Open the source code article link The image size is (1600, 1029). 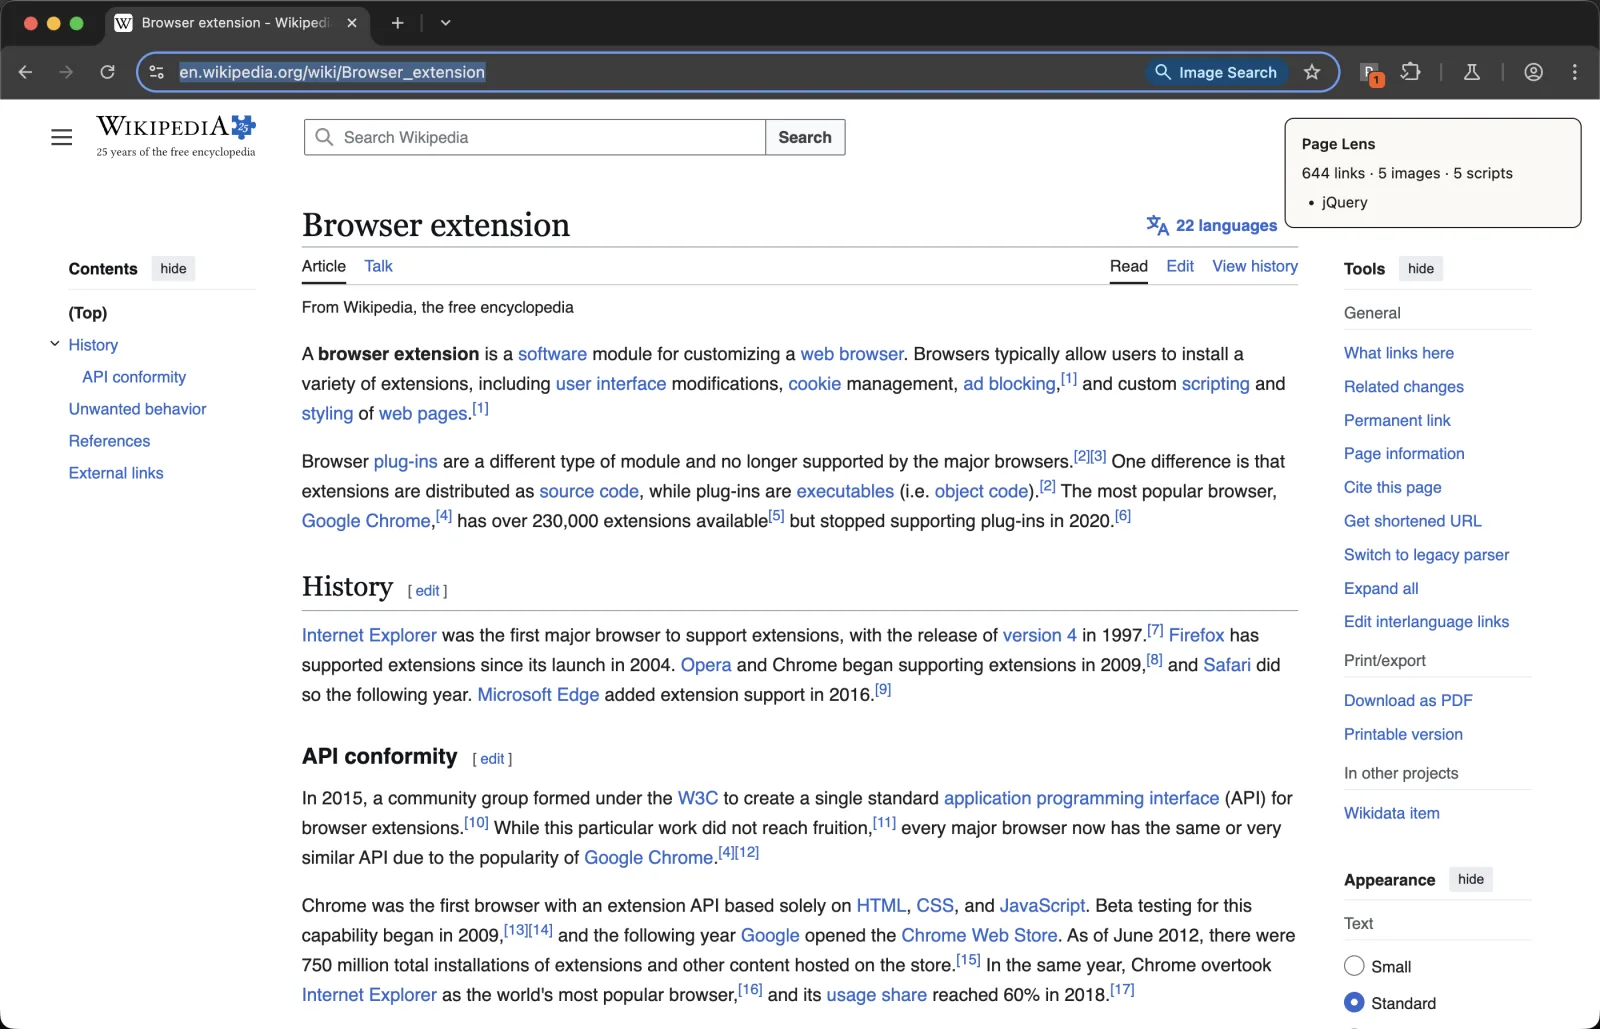[x=589, y=491]
